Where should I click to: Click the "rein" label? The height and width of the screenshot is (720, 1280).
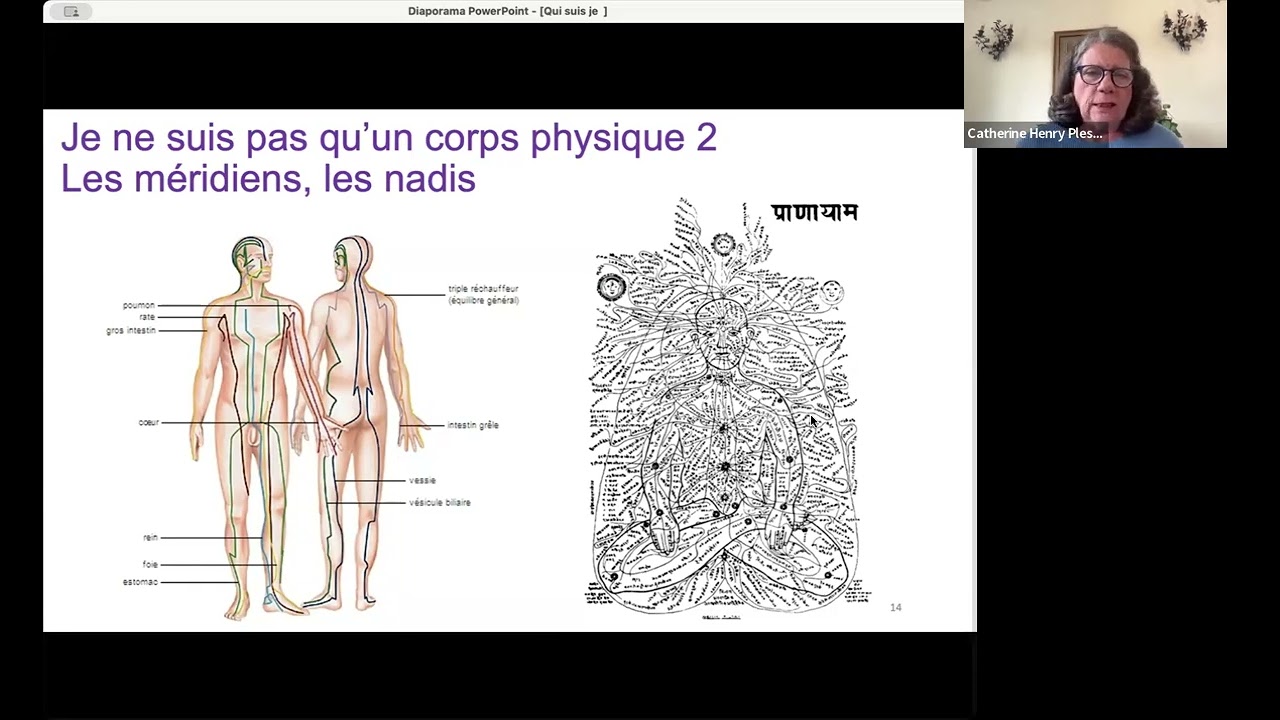point(150,538)
